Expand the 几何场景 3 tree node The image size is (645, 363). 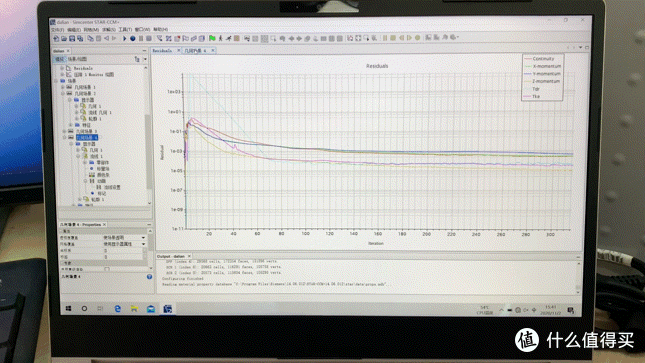pyautogui.click(x=65, y=131)
